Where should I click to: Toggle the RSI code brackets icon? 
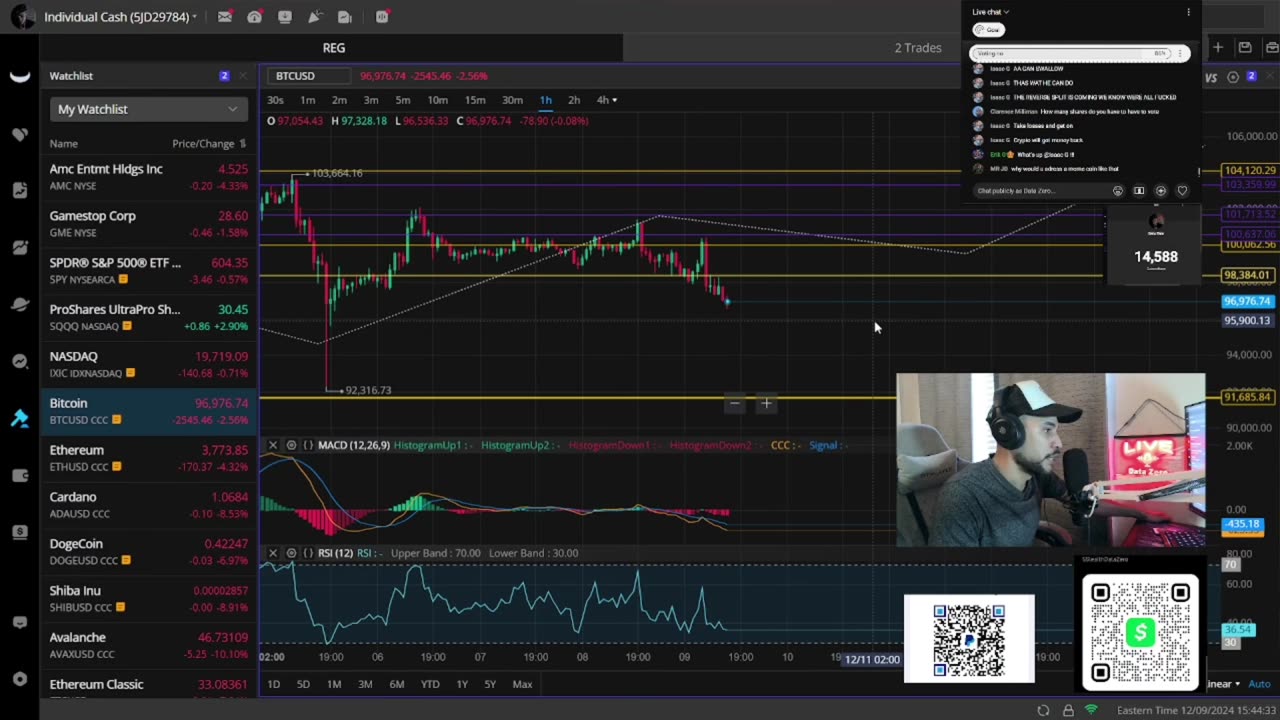(308, 553)
